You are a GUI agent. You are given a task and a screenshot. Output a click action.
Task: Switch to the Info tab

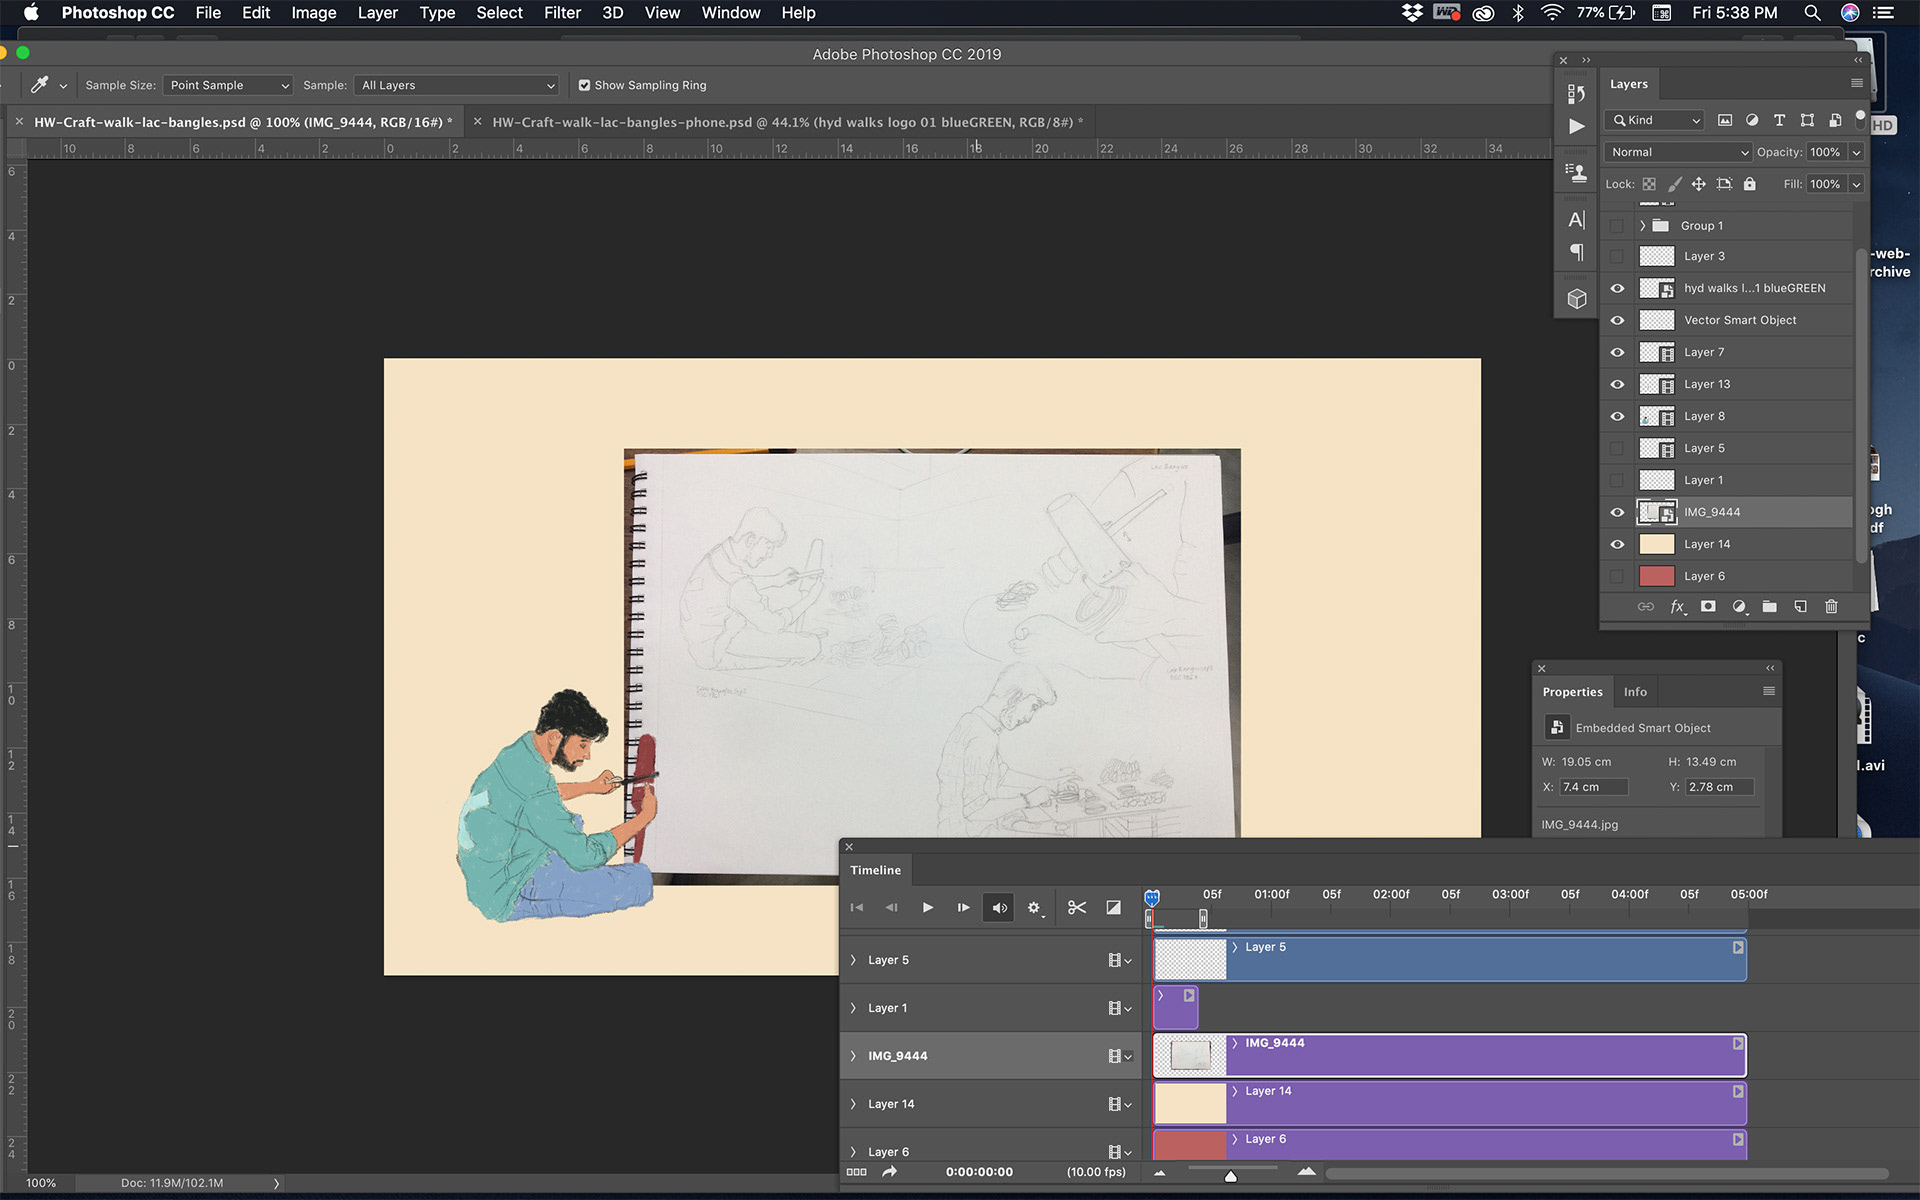click(1635, 692)
